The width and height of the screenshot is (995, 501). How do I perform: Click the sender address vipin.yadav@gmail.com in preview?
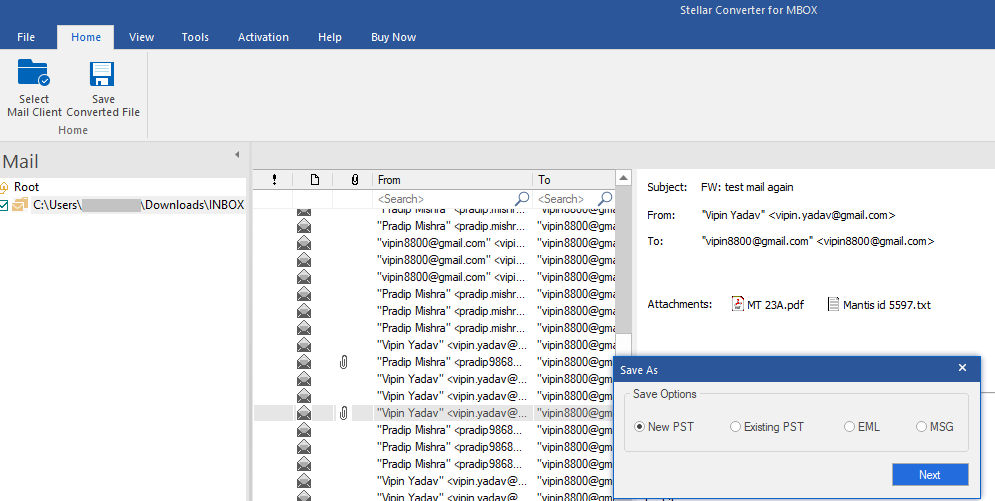pyautogui.click(x=831, y=215)
